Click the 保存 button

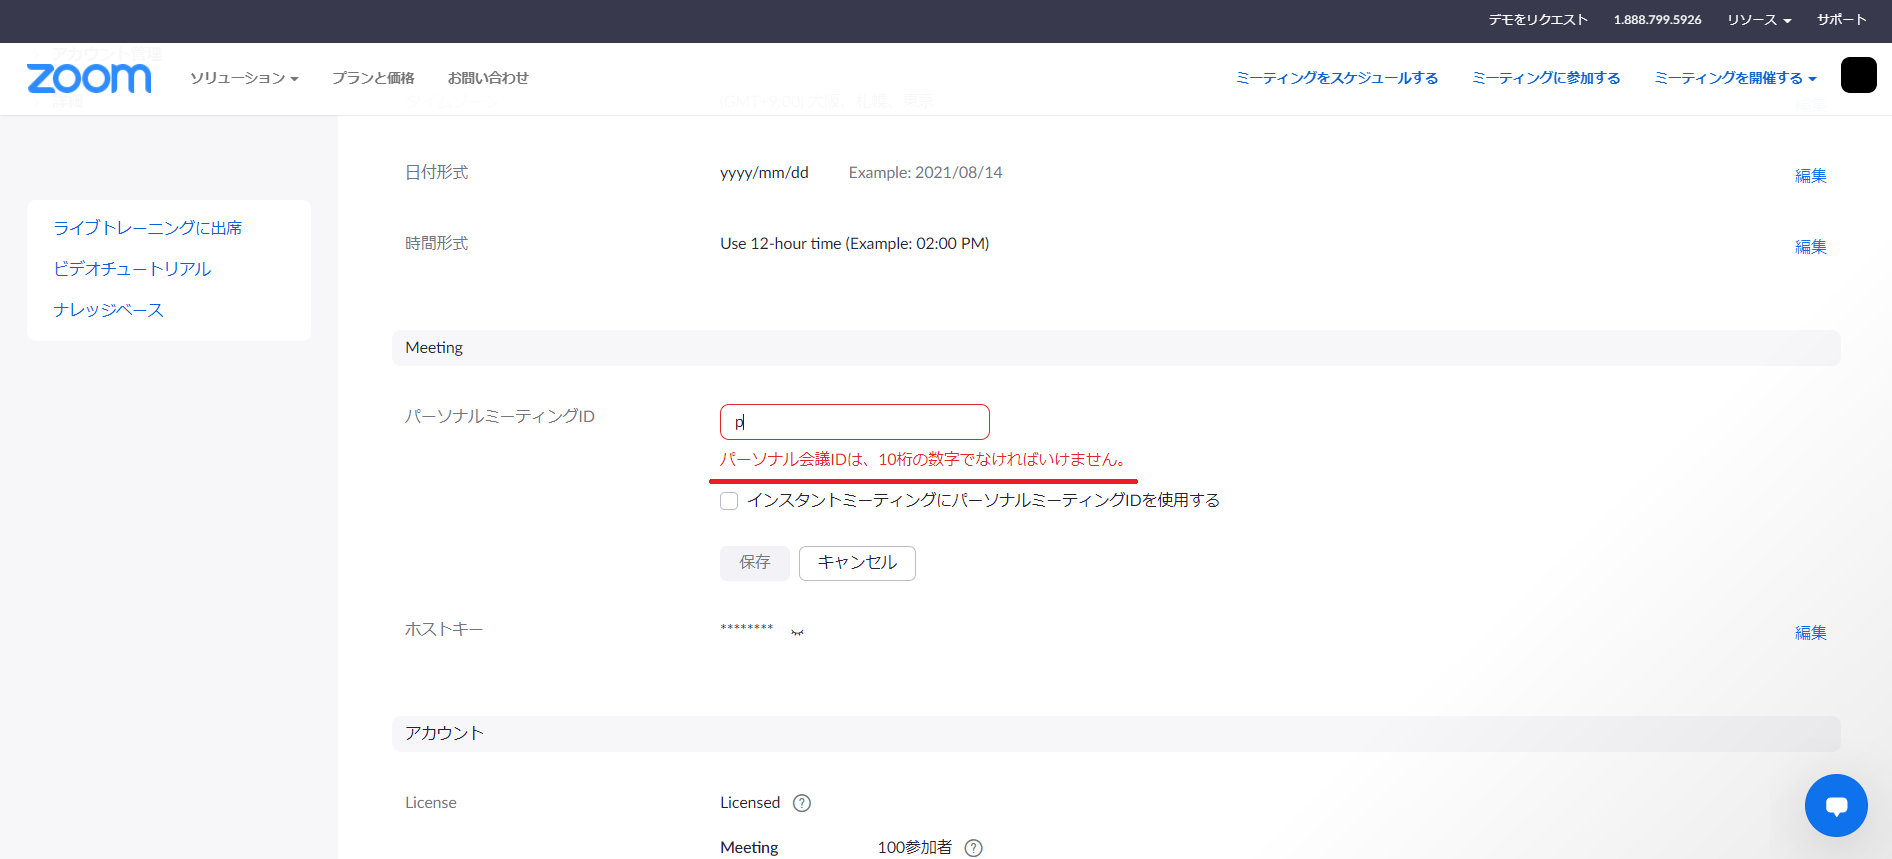click(754, 563)
